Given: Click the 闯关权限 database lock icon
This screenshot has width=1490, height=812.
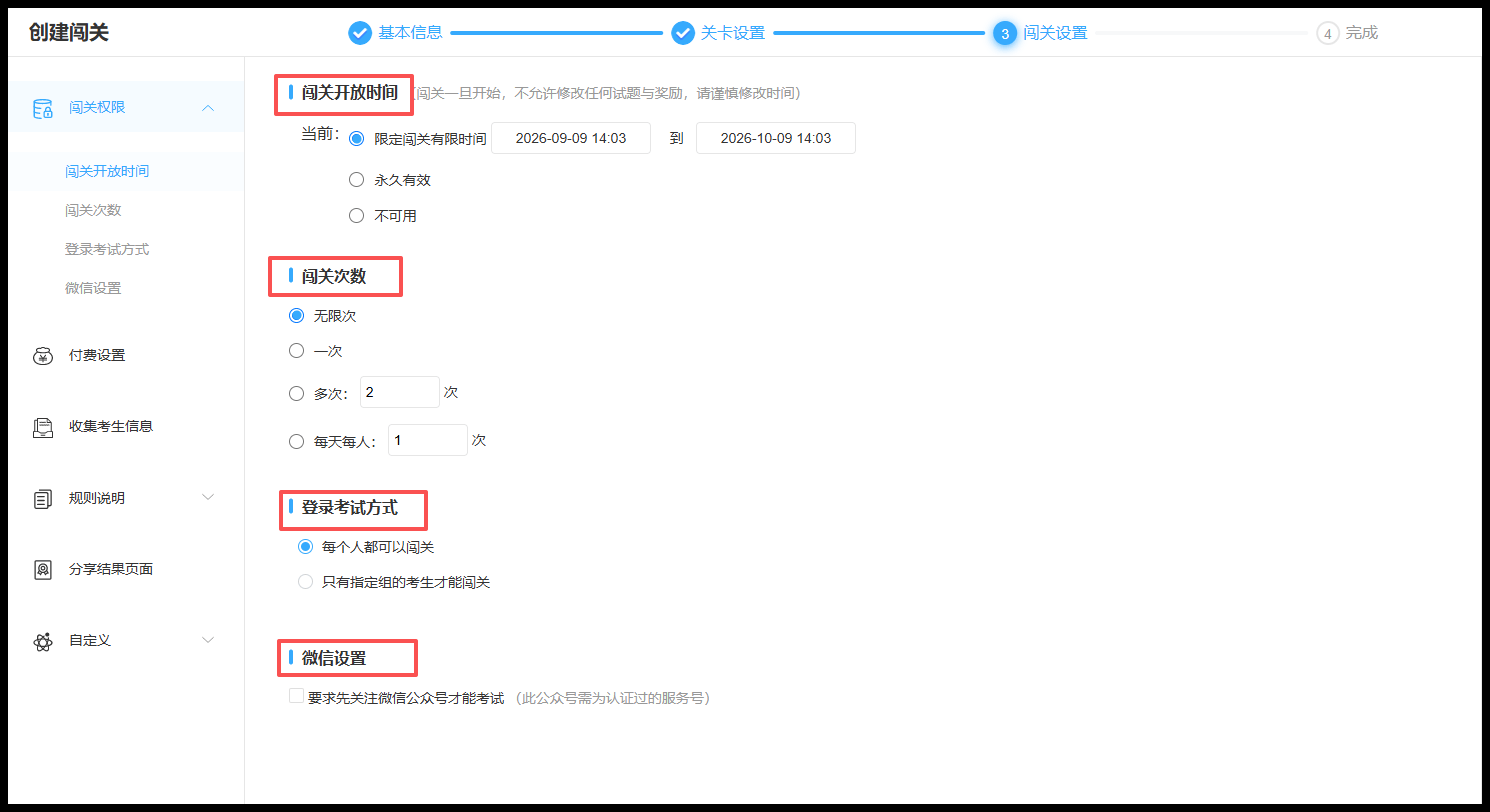Looking at the screenshot, I should tap(43, 108).
